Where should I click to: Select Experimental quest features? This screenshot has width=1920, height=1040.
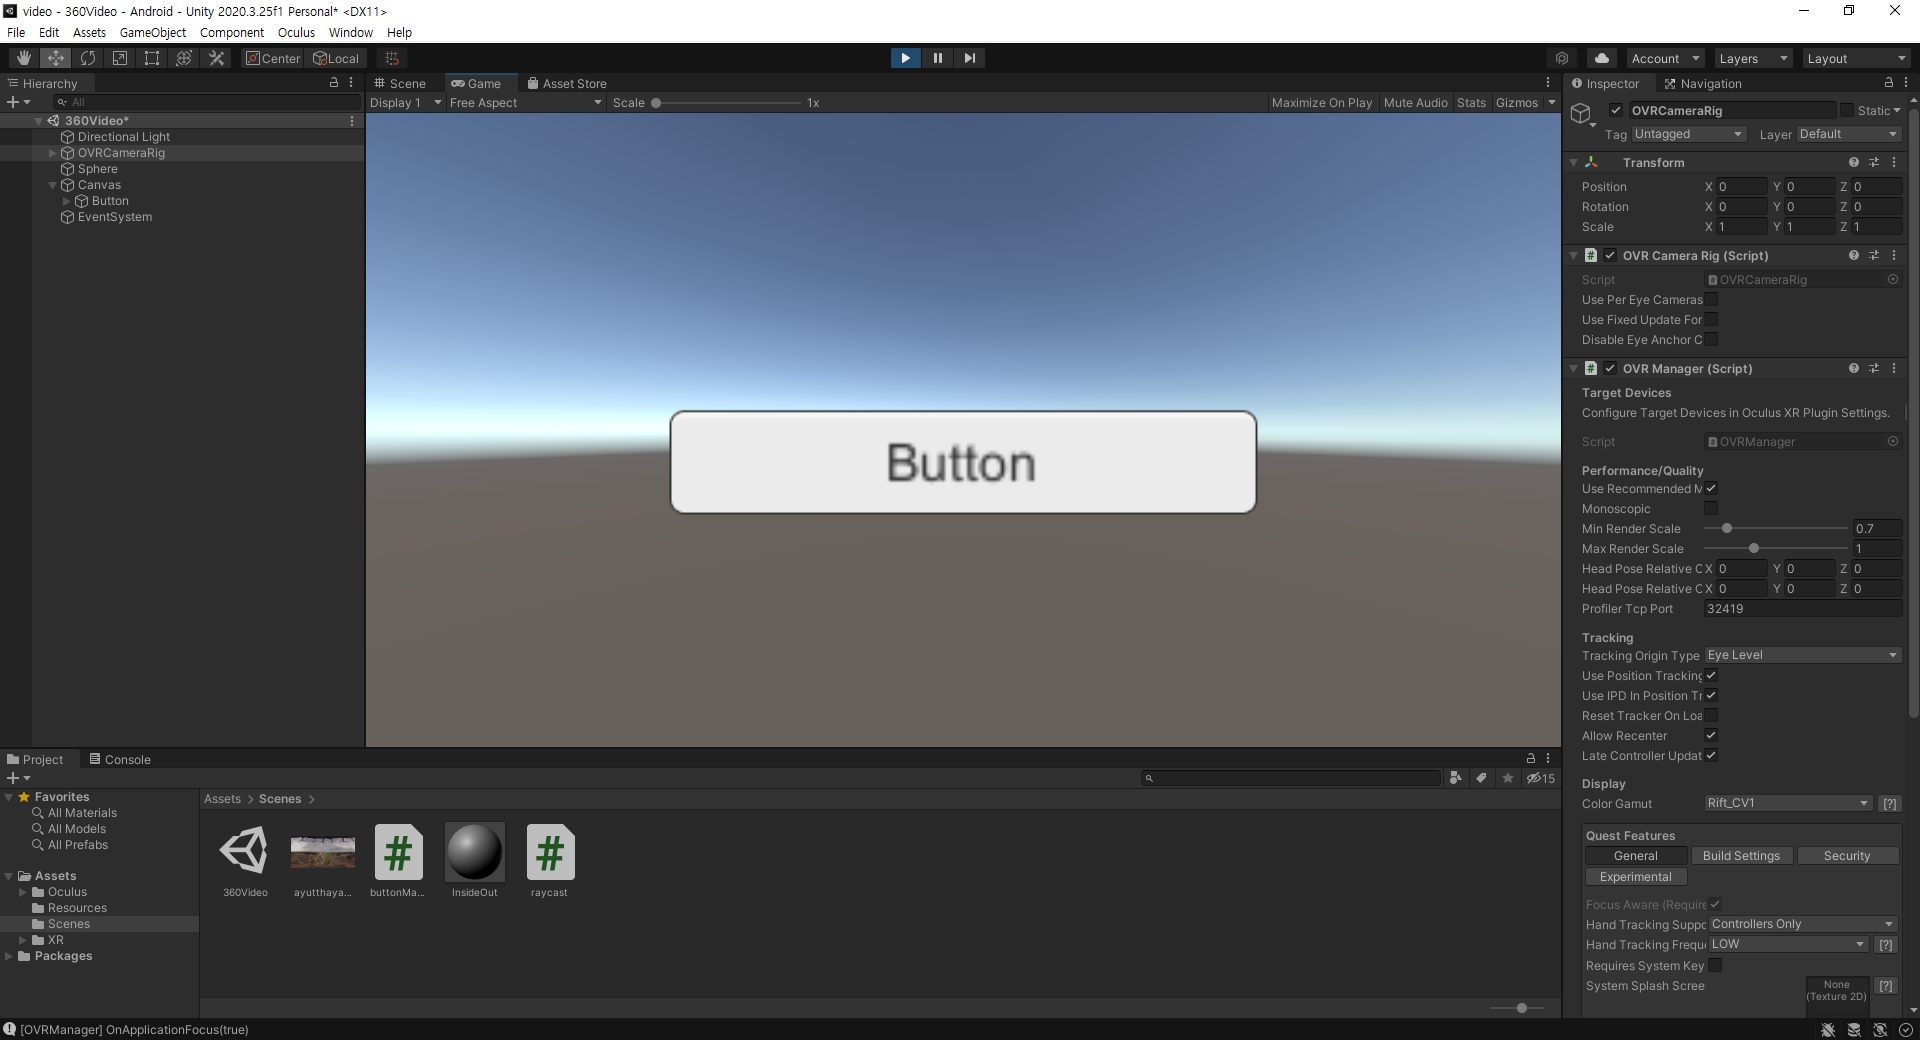coord(1636,877)
